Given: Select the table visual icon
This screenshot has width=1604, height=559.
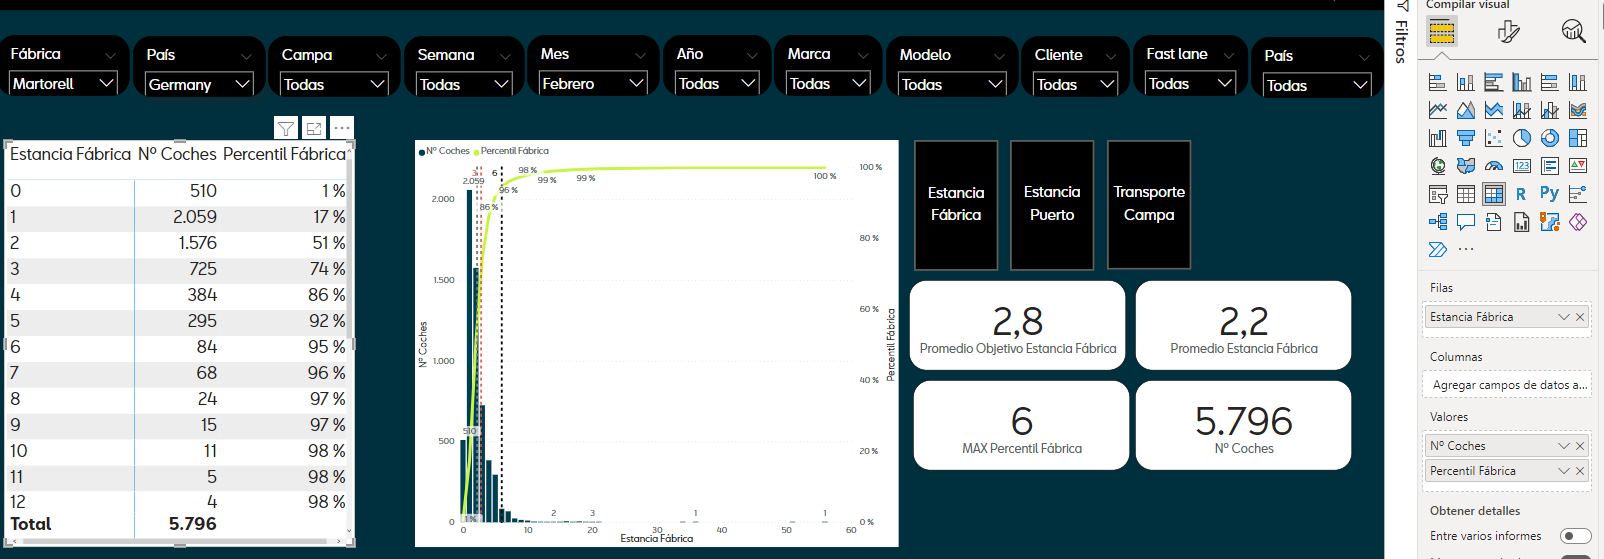Looking at the screenshot, I should [x=1466, y=194].
